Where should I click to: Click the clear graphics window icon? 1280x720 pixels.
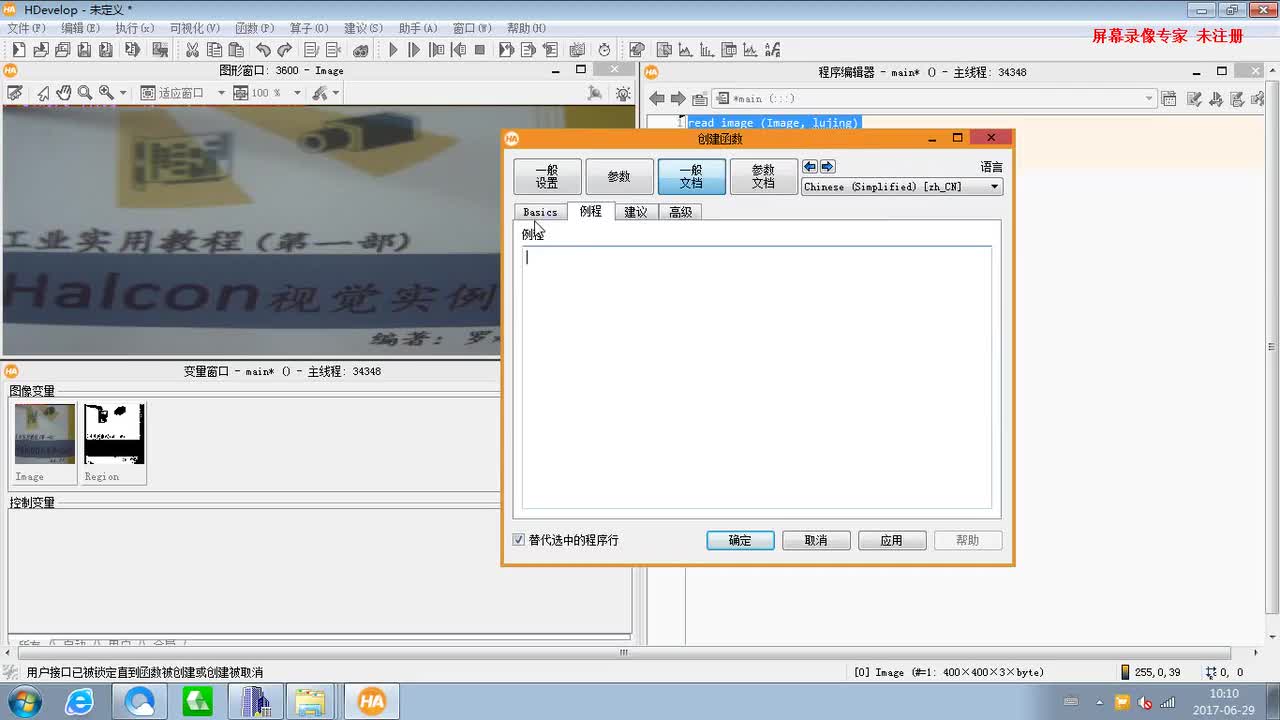tap(14, 93)
